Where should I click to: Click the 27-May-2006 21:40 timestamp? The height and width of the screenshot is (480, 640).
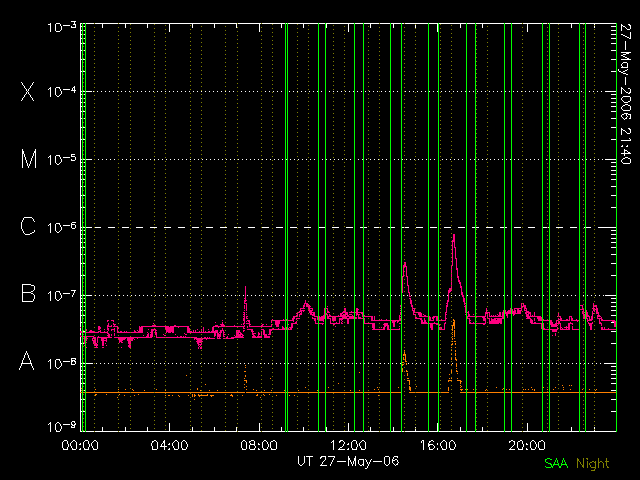pos(625,94)
